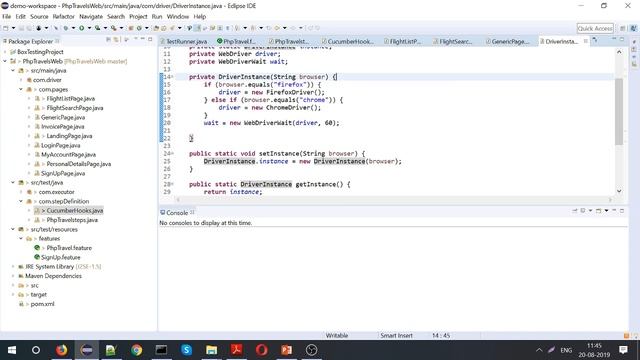640x360 pixels.
Task: Maximize the Package Explorer panel
Action: point(150,39)
